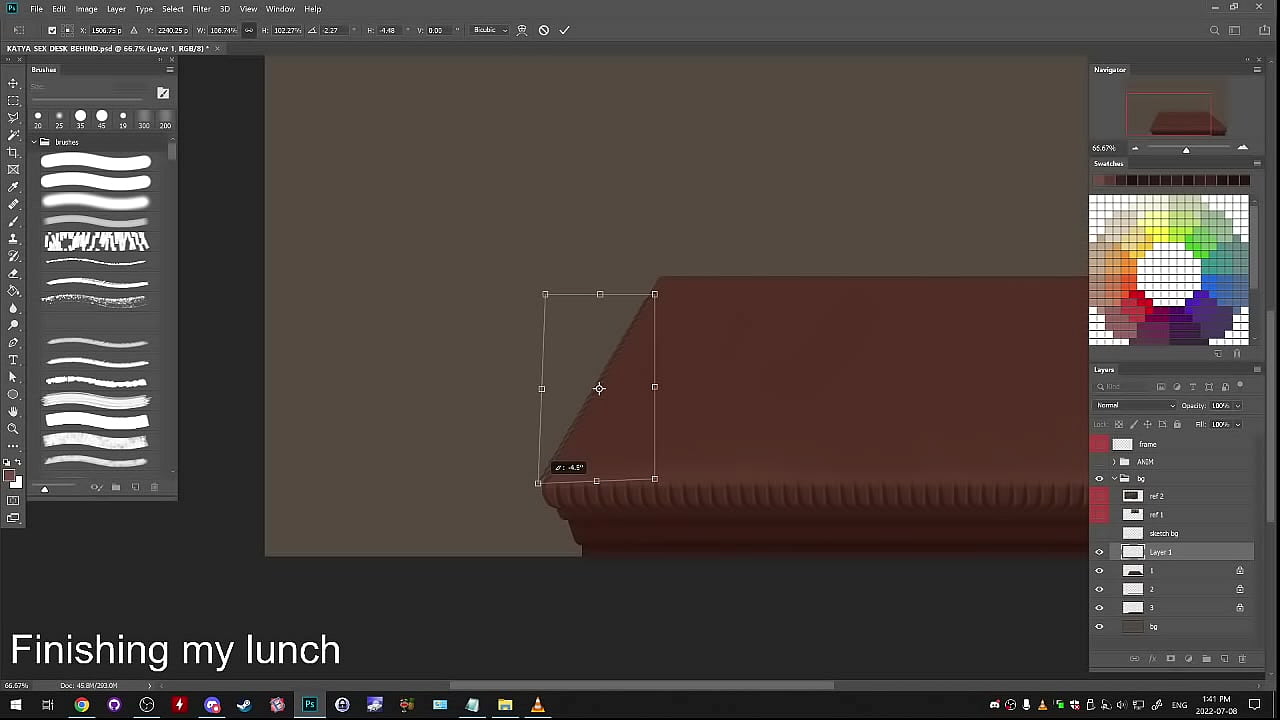This screenshot has height=720, width=1280.
Task: Hide Layer 1 with its eye icon
Action: pyautogui.click(x=1099, y=552)
